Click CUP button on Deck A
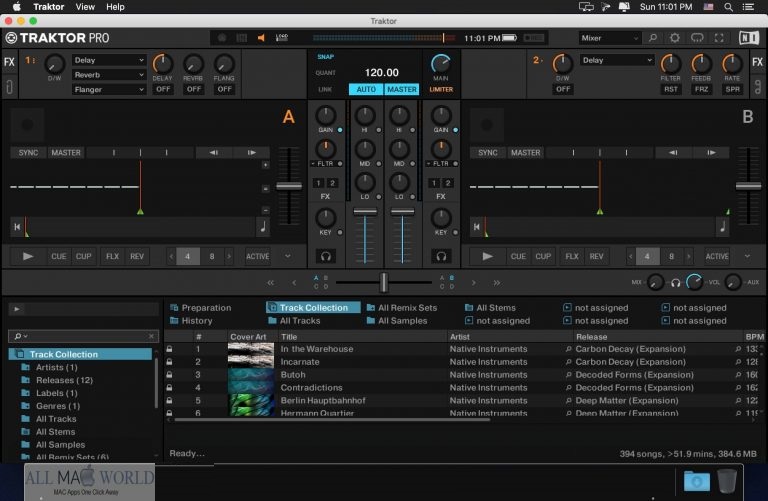Viewport: 768px width, 501px height. pyautogui.click(x=83, y=256)
